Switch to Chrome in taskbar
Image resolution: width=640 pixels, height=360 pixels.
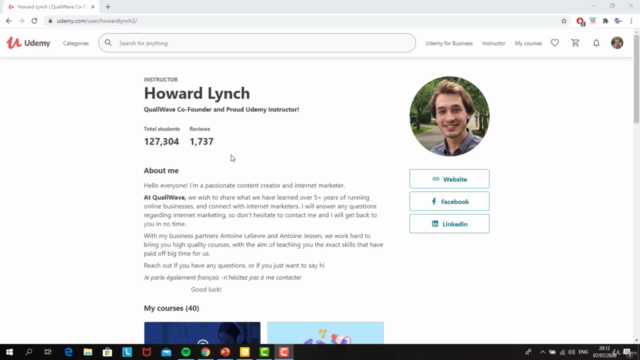205,352
